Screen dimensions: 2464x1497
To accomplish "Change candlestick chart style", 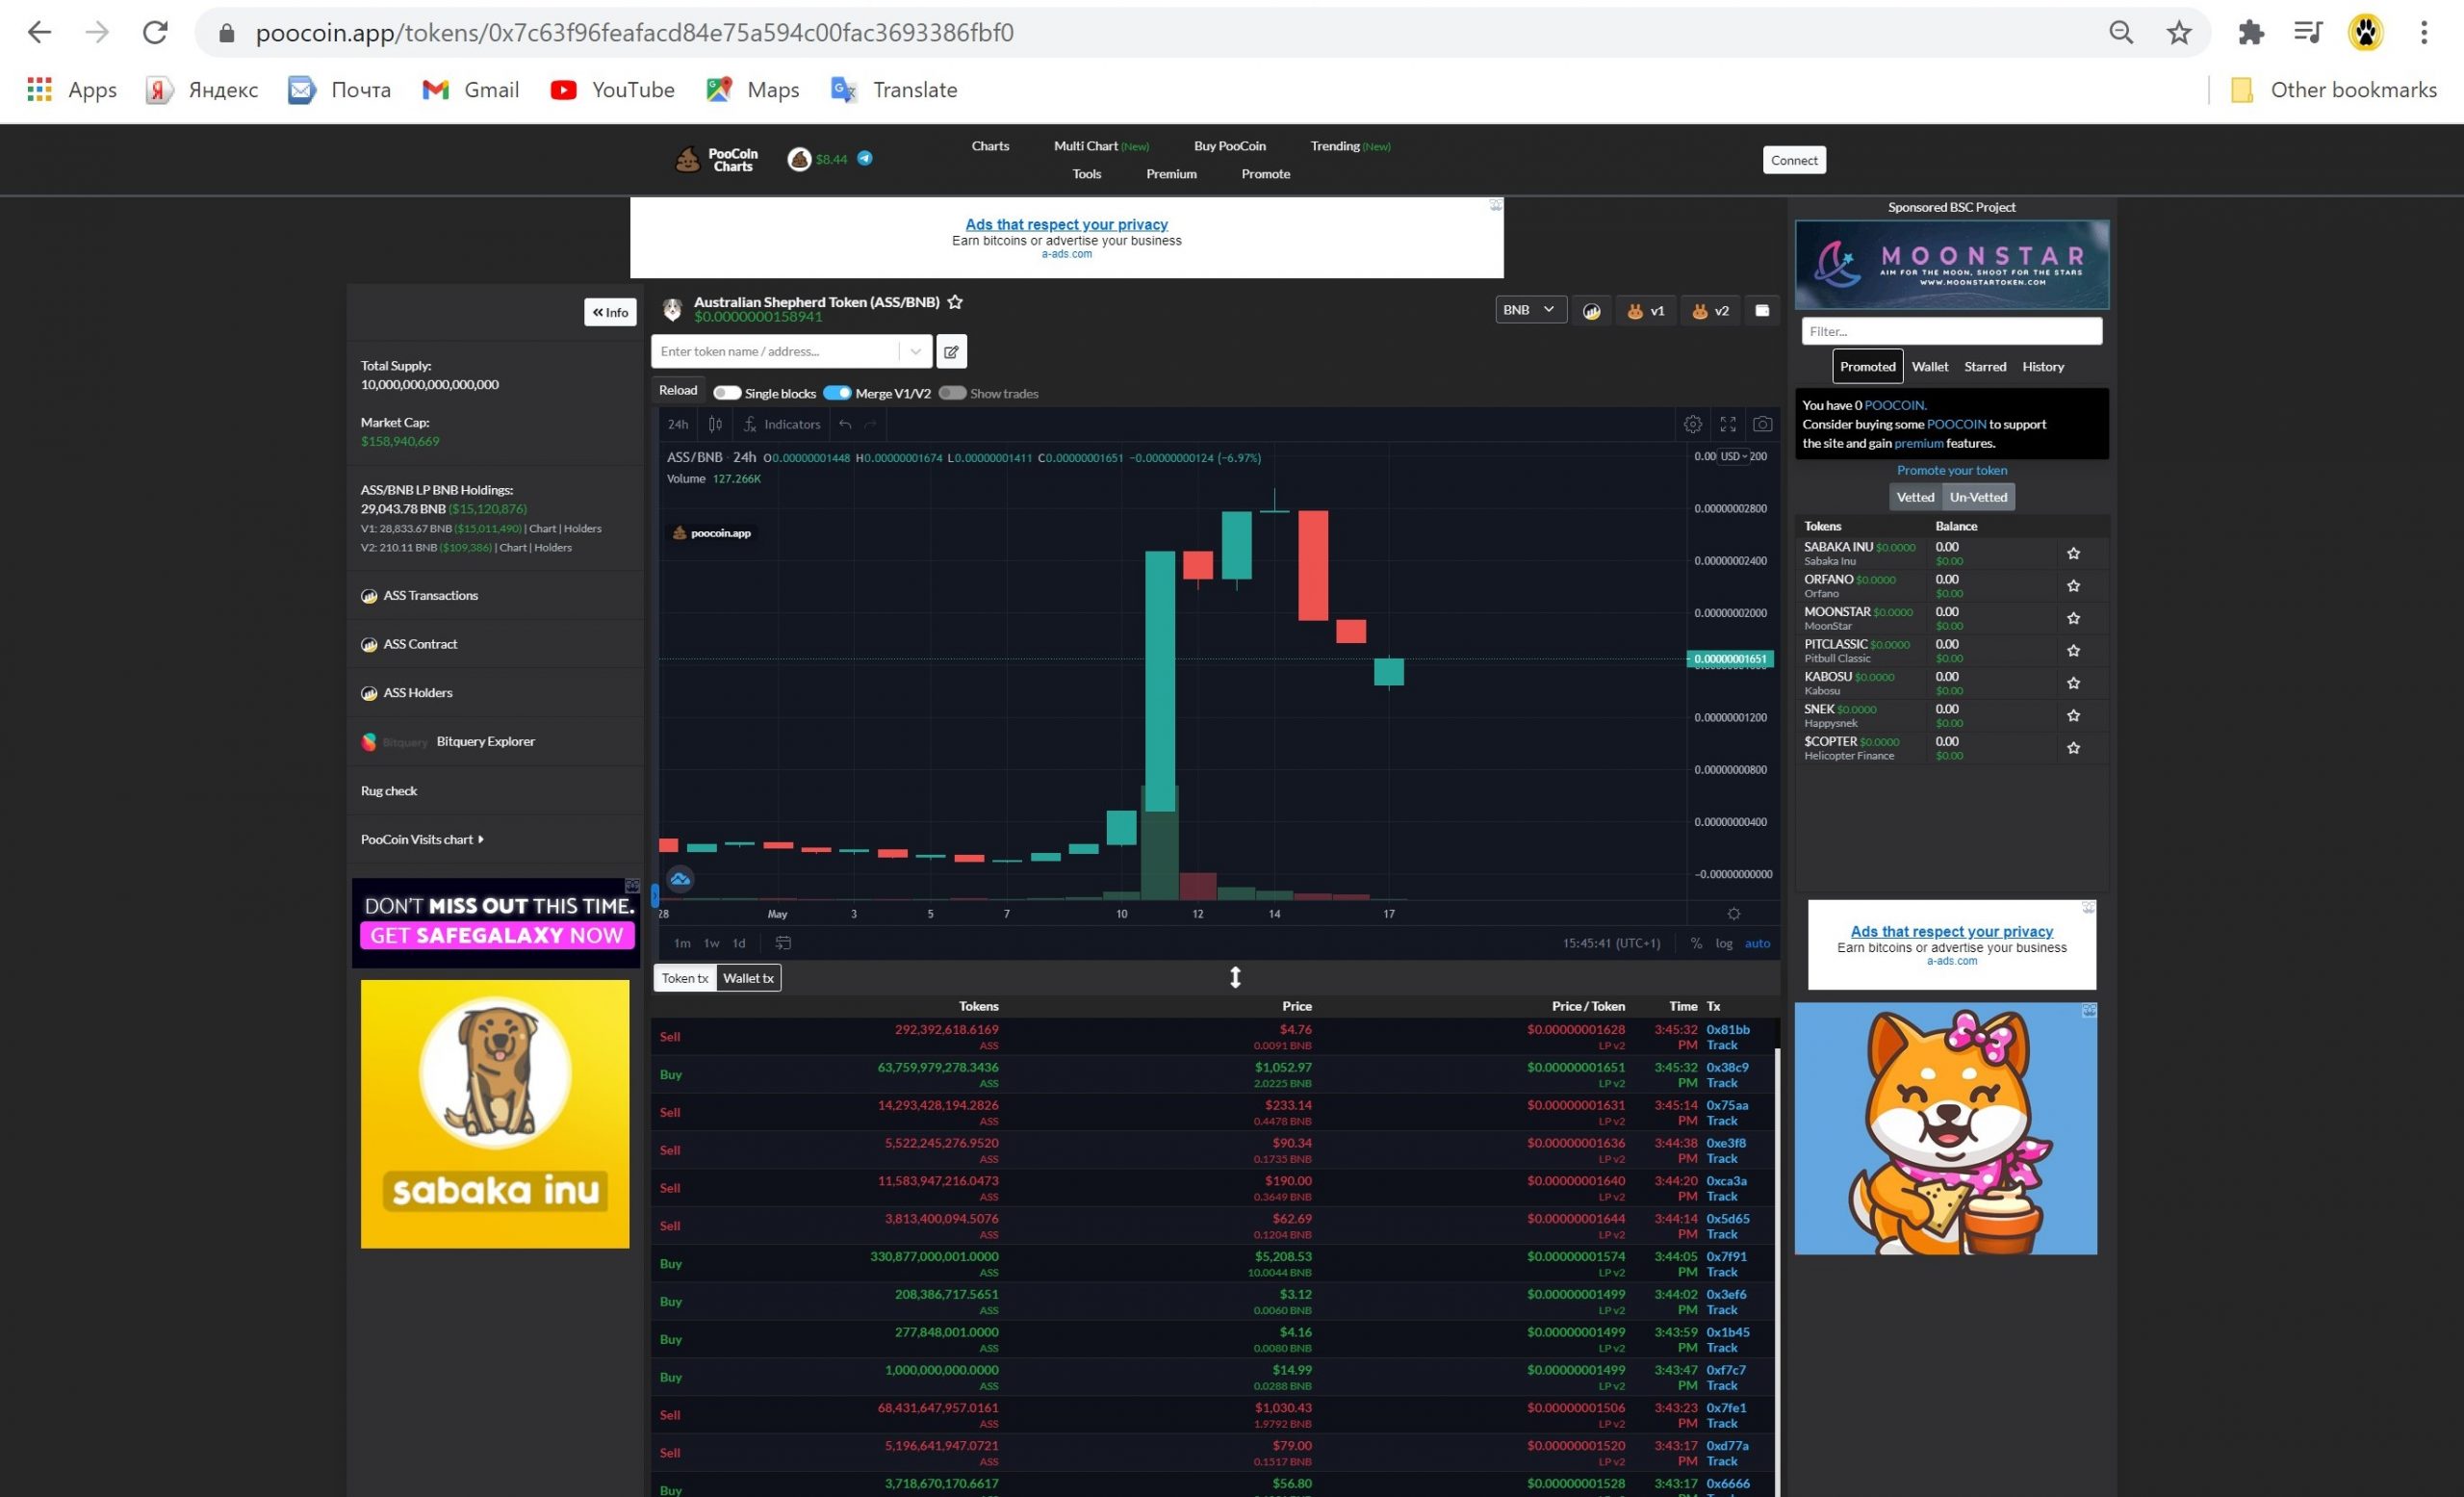I will 715,424.
